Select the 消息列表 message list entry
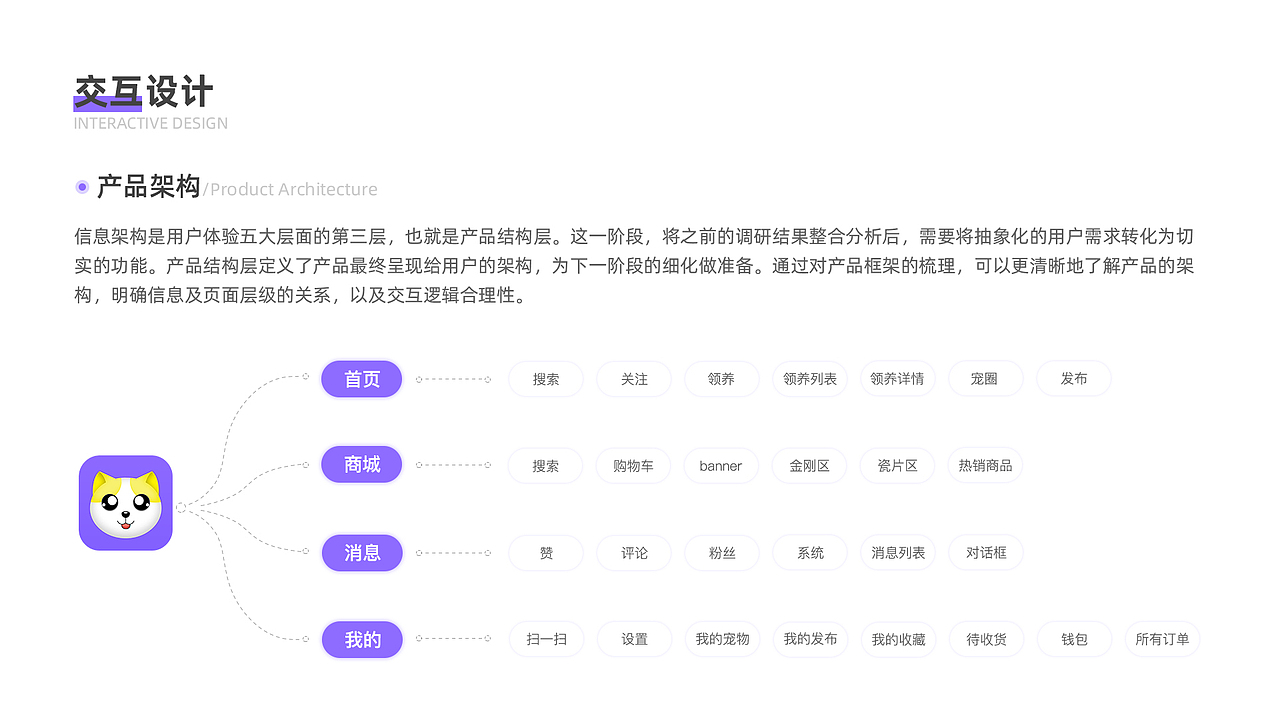This screenshot has height=720, width=1280. 897,552
